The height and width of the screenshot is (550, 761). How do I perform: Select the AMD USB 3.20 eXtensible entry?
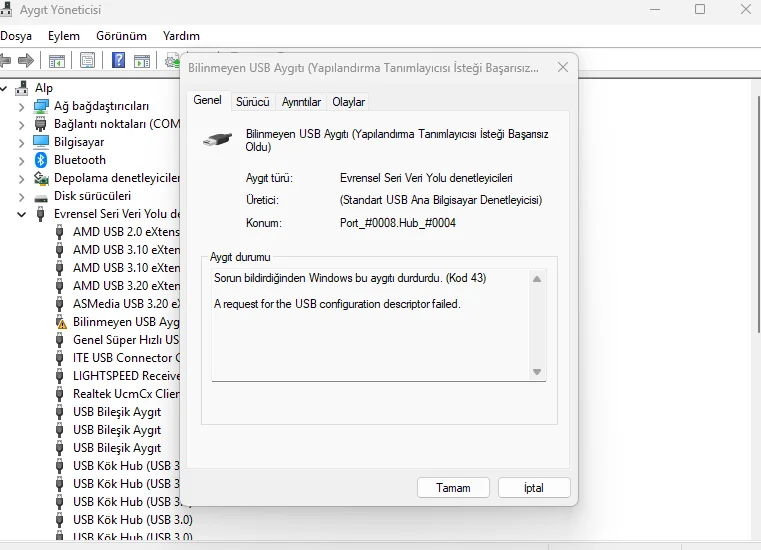click(x=126, y=286)
